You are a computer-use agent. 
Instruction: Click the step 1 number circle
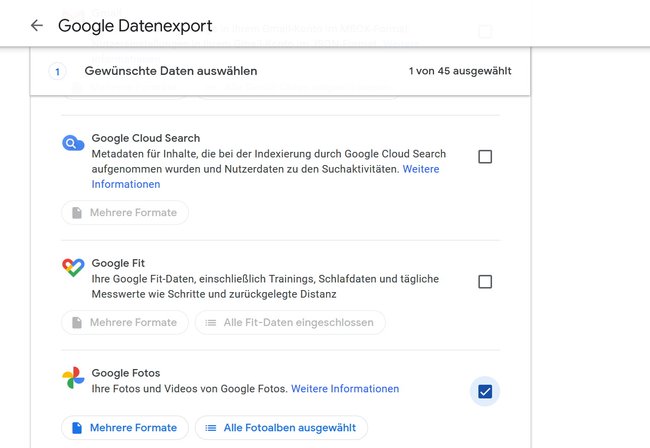[x=57, y=72]
